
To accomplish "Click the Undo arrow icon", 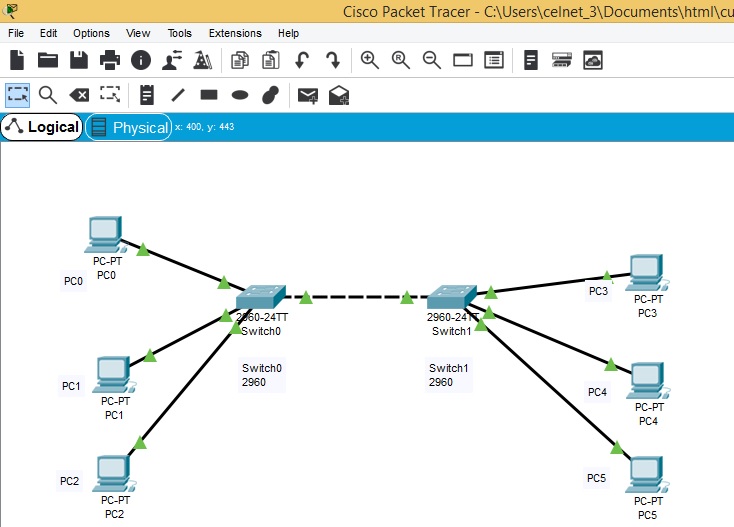I will coord(301,60).
